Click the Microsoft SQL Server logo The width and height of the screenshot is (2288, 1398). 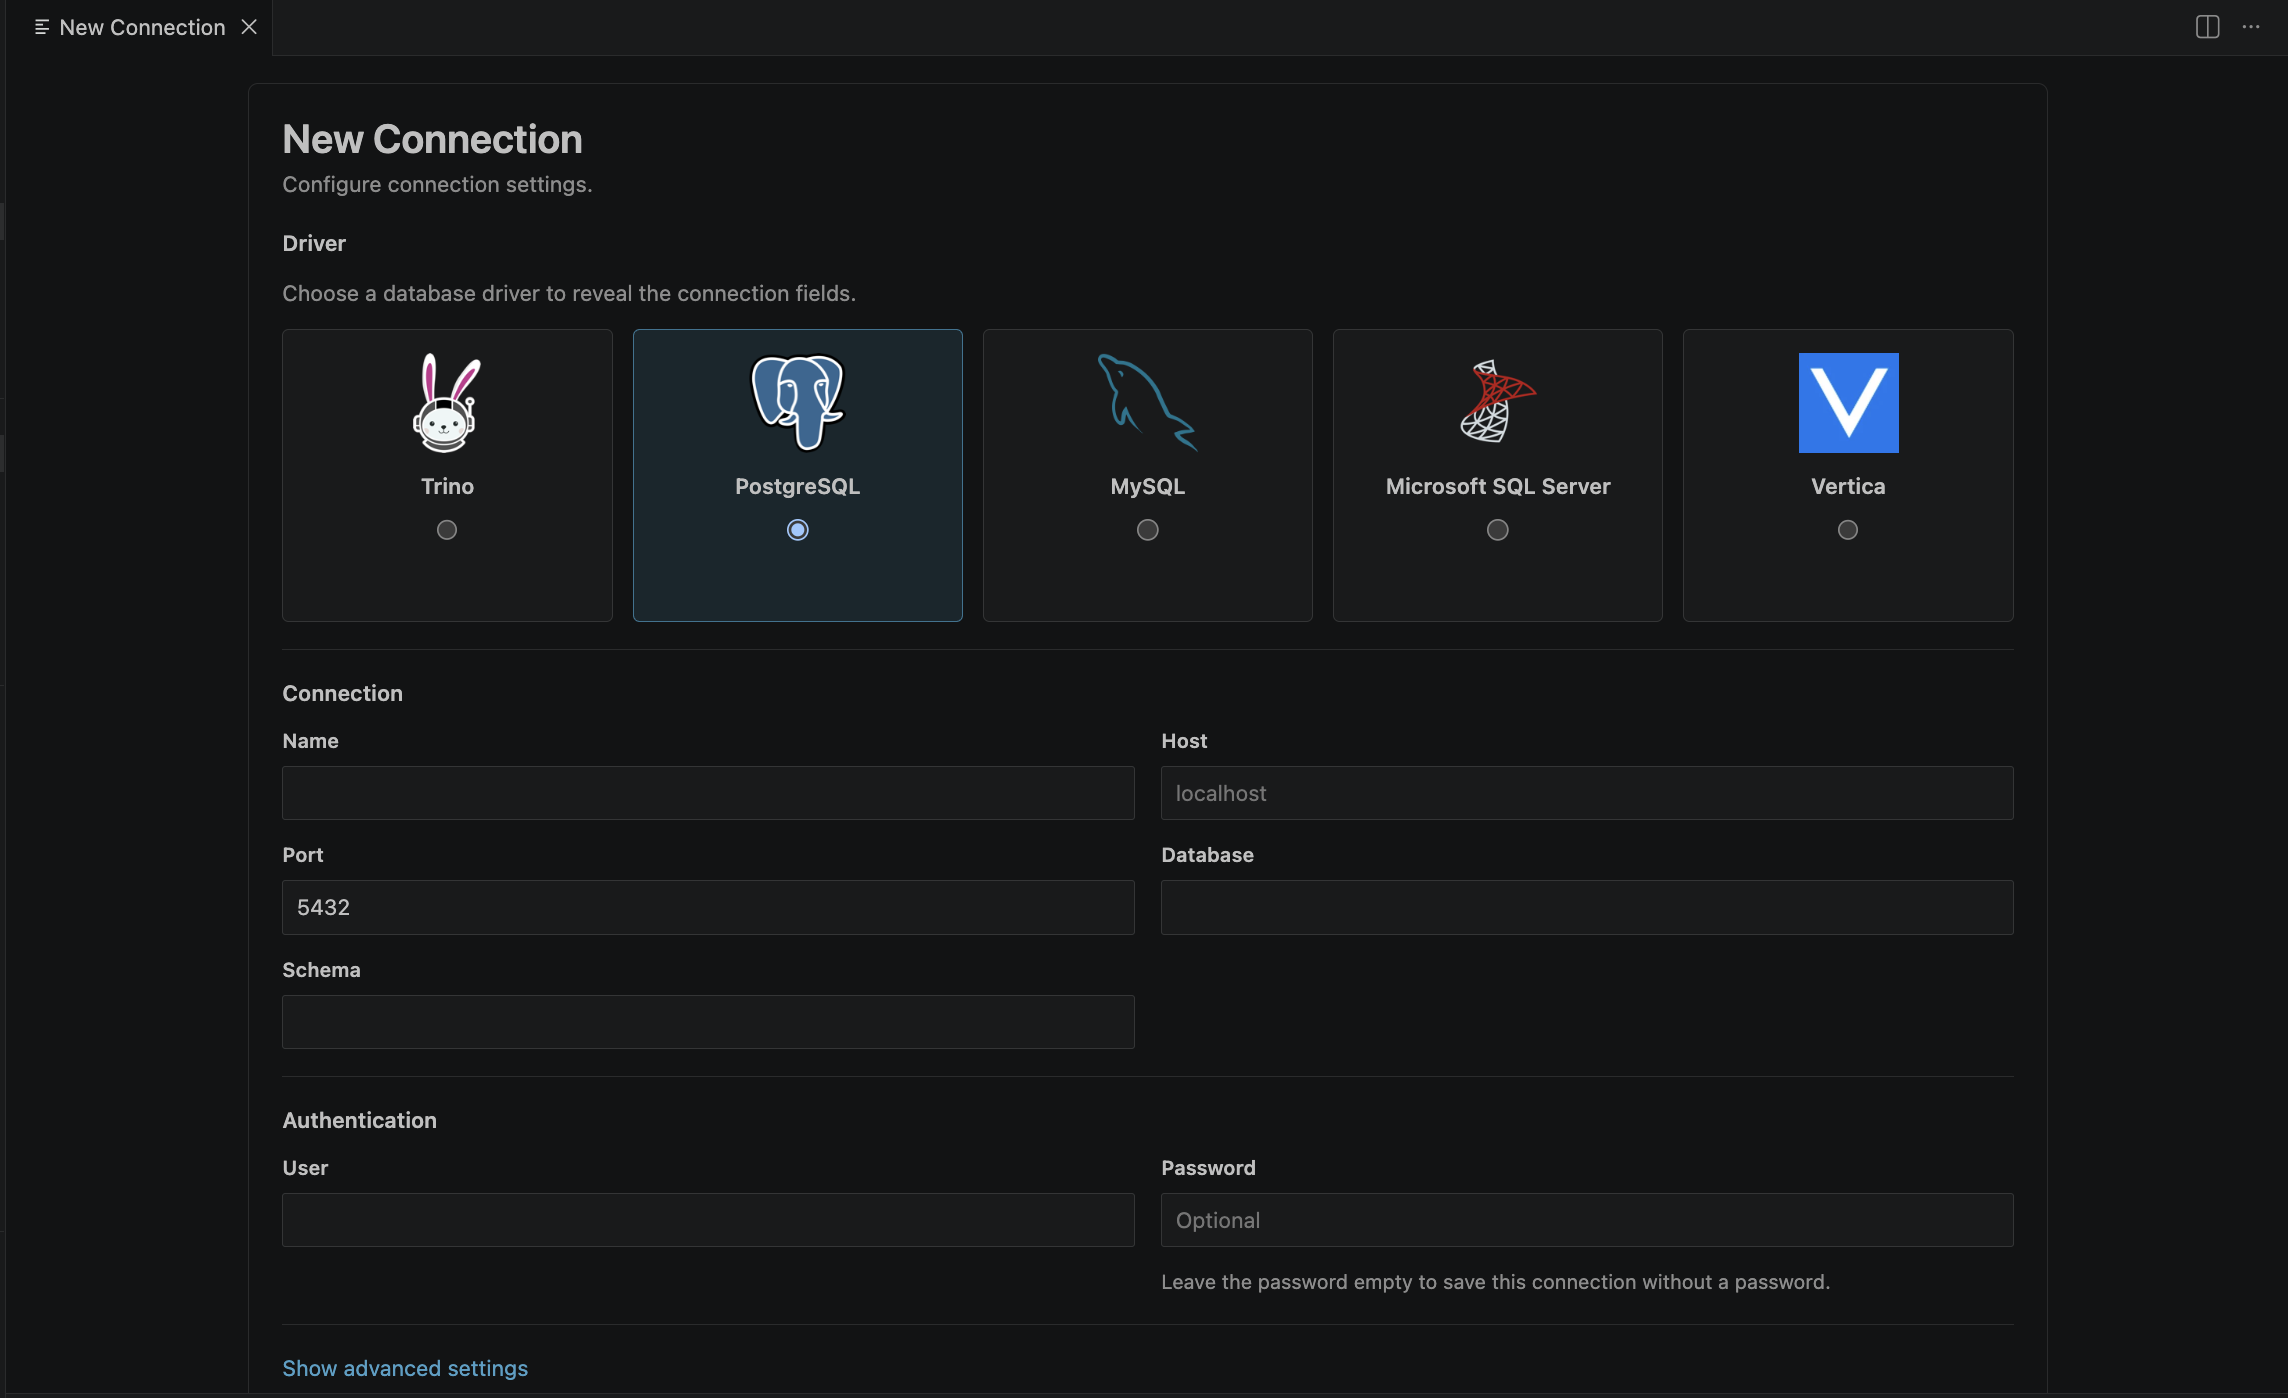click(1497, 403)
